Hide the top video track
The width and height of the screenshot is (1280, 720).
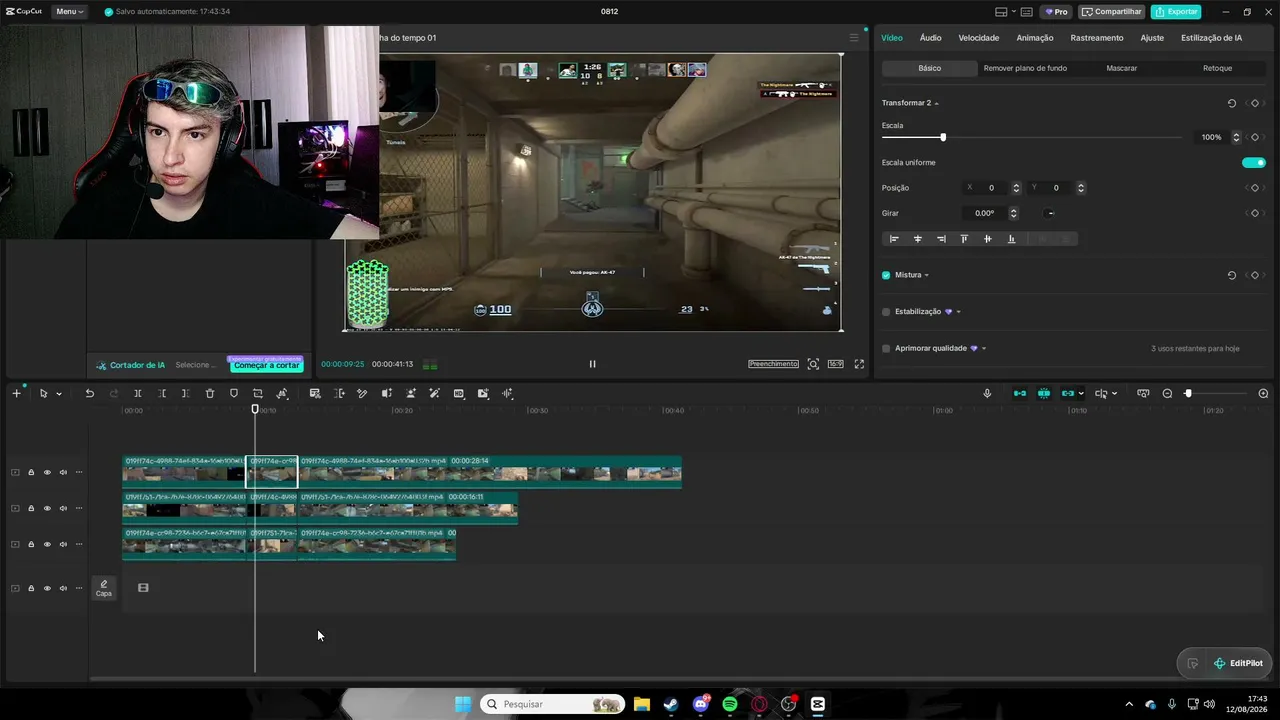point(47,472)
